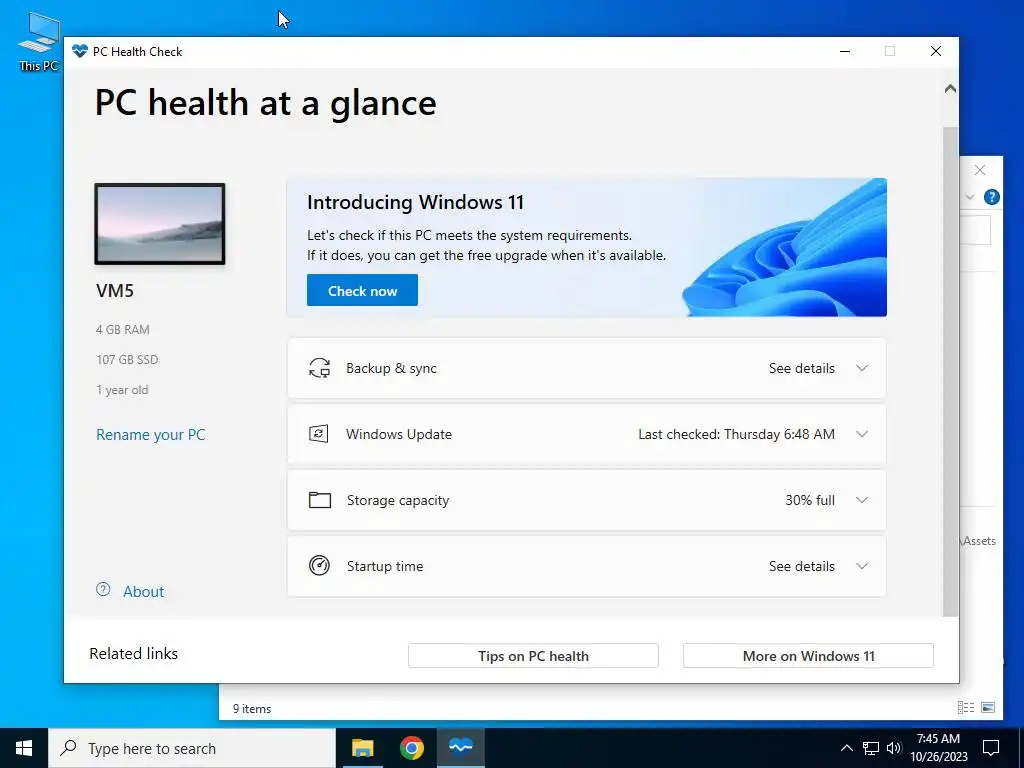Show hidden system tray icons
1024x768 pixels.
pyautogui.click(x=846, y=748)
